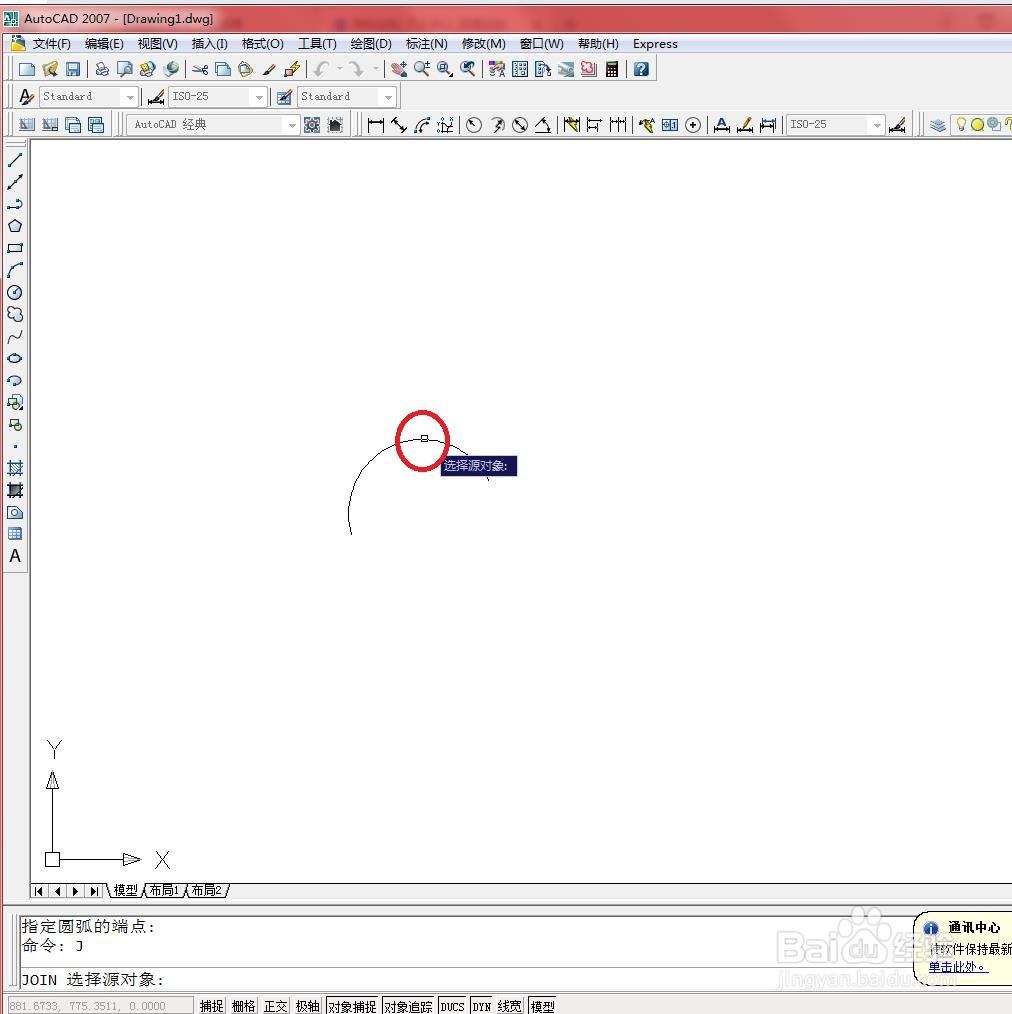Click the Paste clipboard icon

[x=246, y=69]
